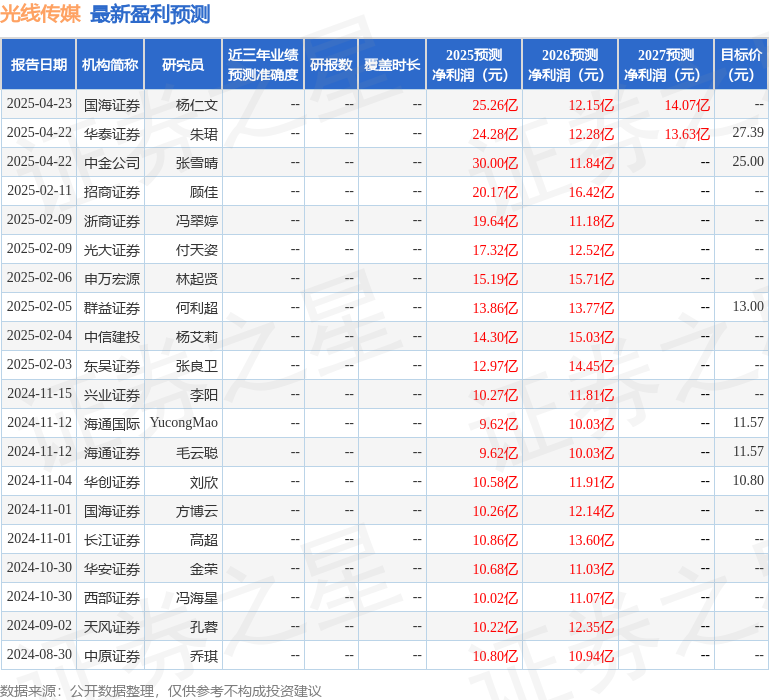Click institution 长江证券
Screen dimensions: 769x700
tap(112, 539)
